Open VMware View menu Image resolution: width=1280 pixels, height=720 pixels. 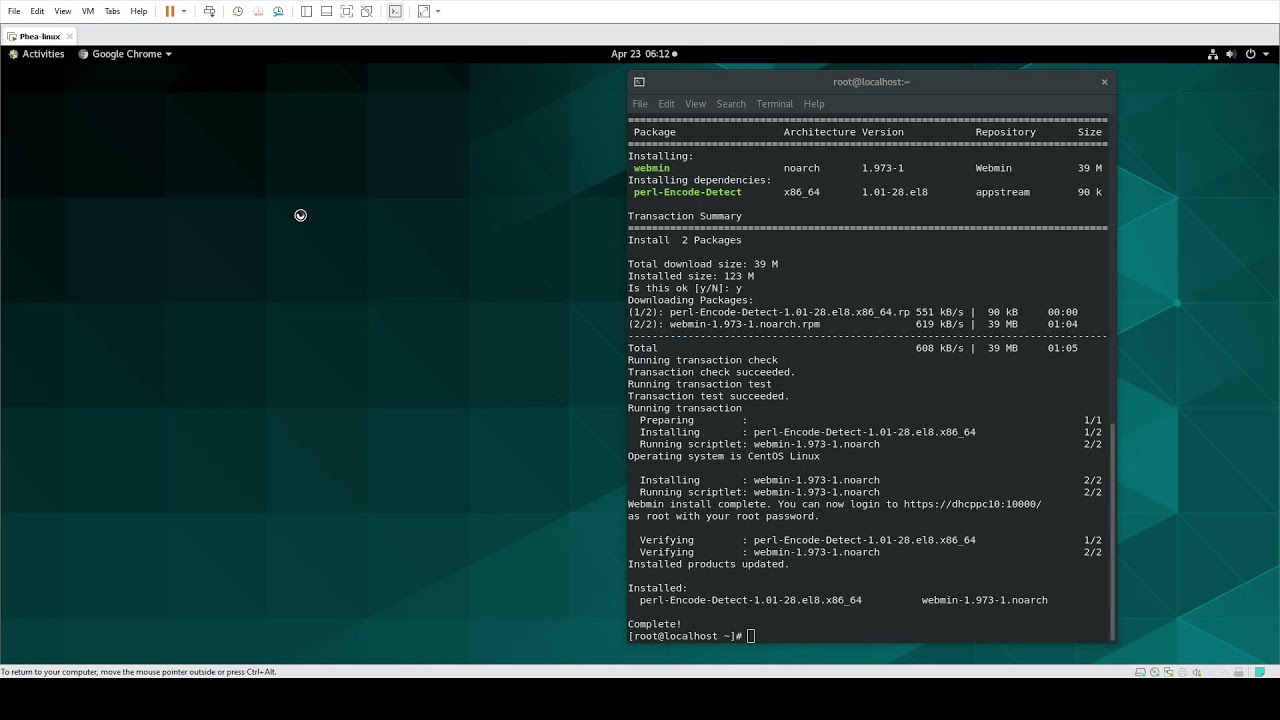pyautogui.click(x=63, y=11)
